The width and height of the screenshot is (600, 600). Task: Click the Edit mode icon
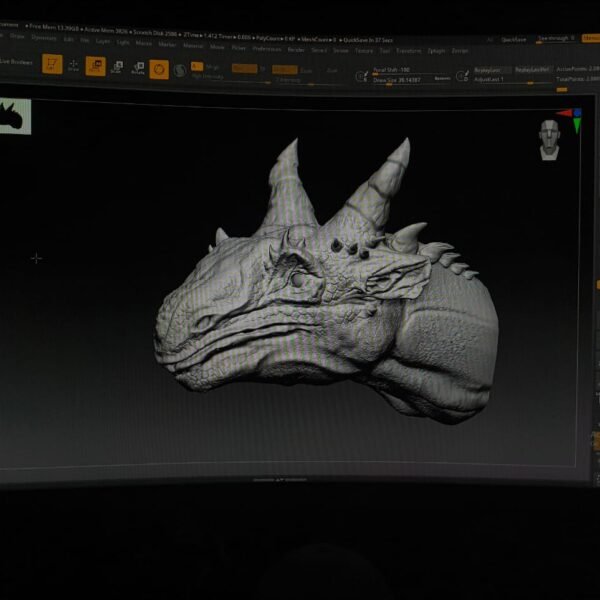click(x=51, y=64)
